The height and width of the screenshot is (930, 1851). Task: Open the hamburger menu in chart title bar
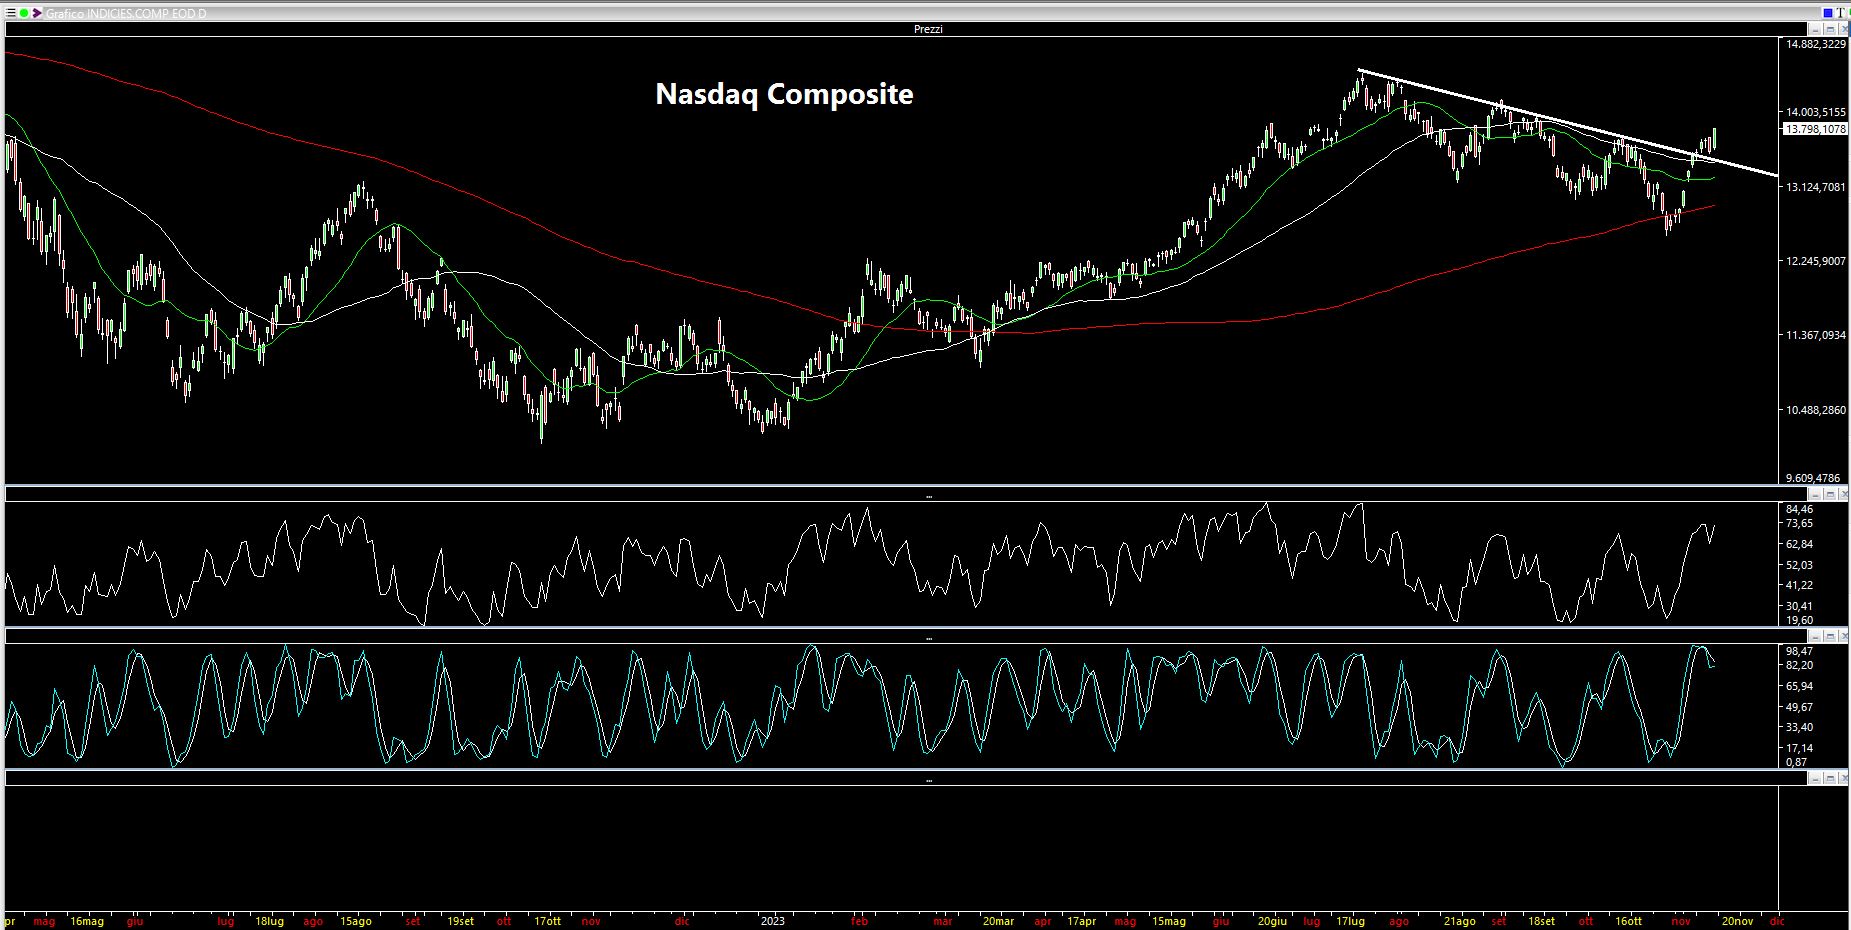click(x=10, y=13)
